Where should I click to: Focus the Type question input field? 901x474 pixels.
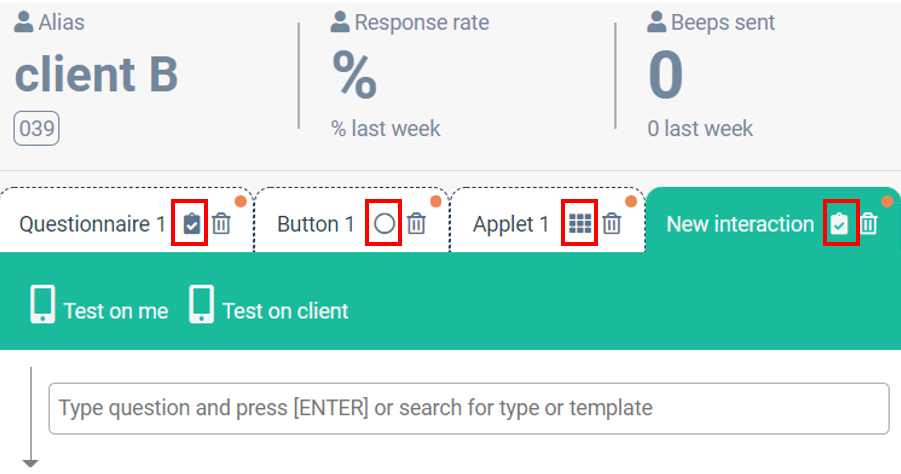tap(468, 408)
